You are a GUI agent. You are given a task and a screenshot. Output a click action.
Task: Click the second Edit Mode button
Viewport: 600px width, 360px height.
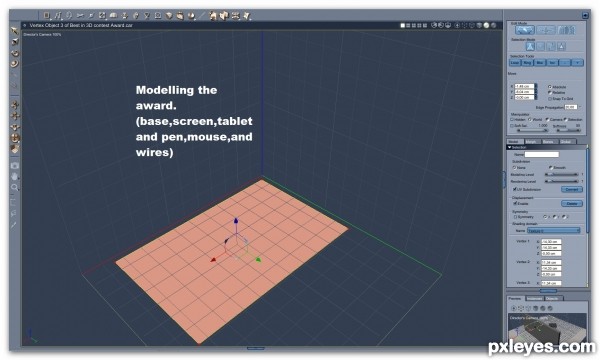(546, 30)
